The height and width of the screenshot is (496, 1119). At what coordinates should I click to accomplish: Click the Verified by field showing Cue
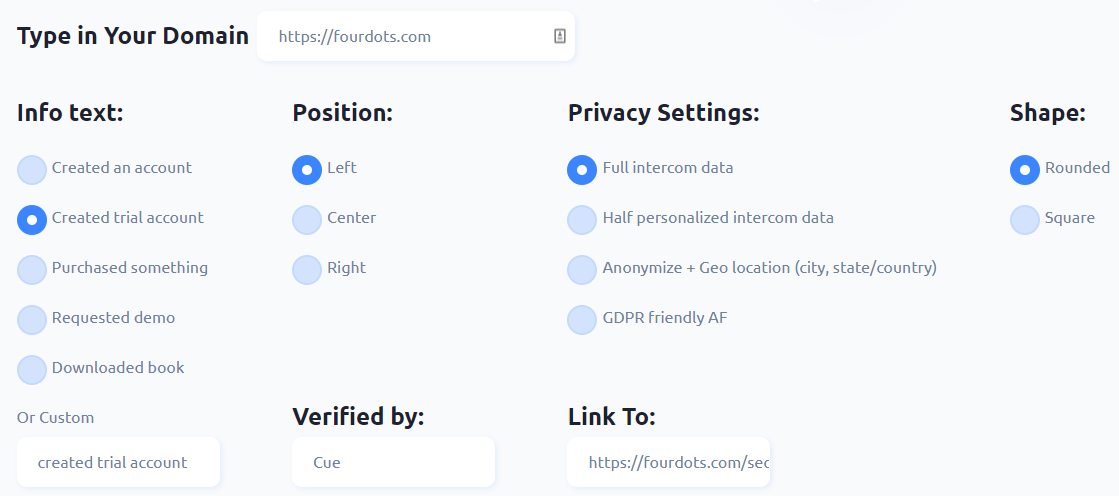pyautogui.click(x=393, y=462)
